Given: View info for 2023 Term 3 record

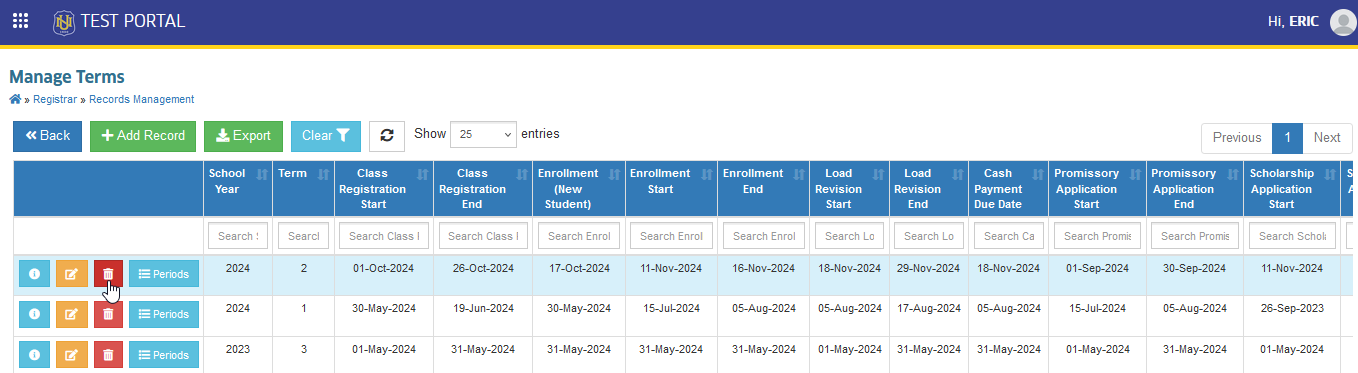Looking at the screenshot, I should (34, 354).
